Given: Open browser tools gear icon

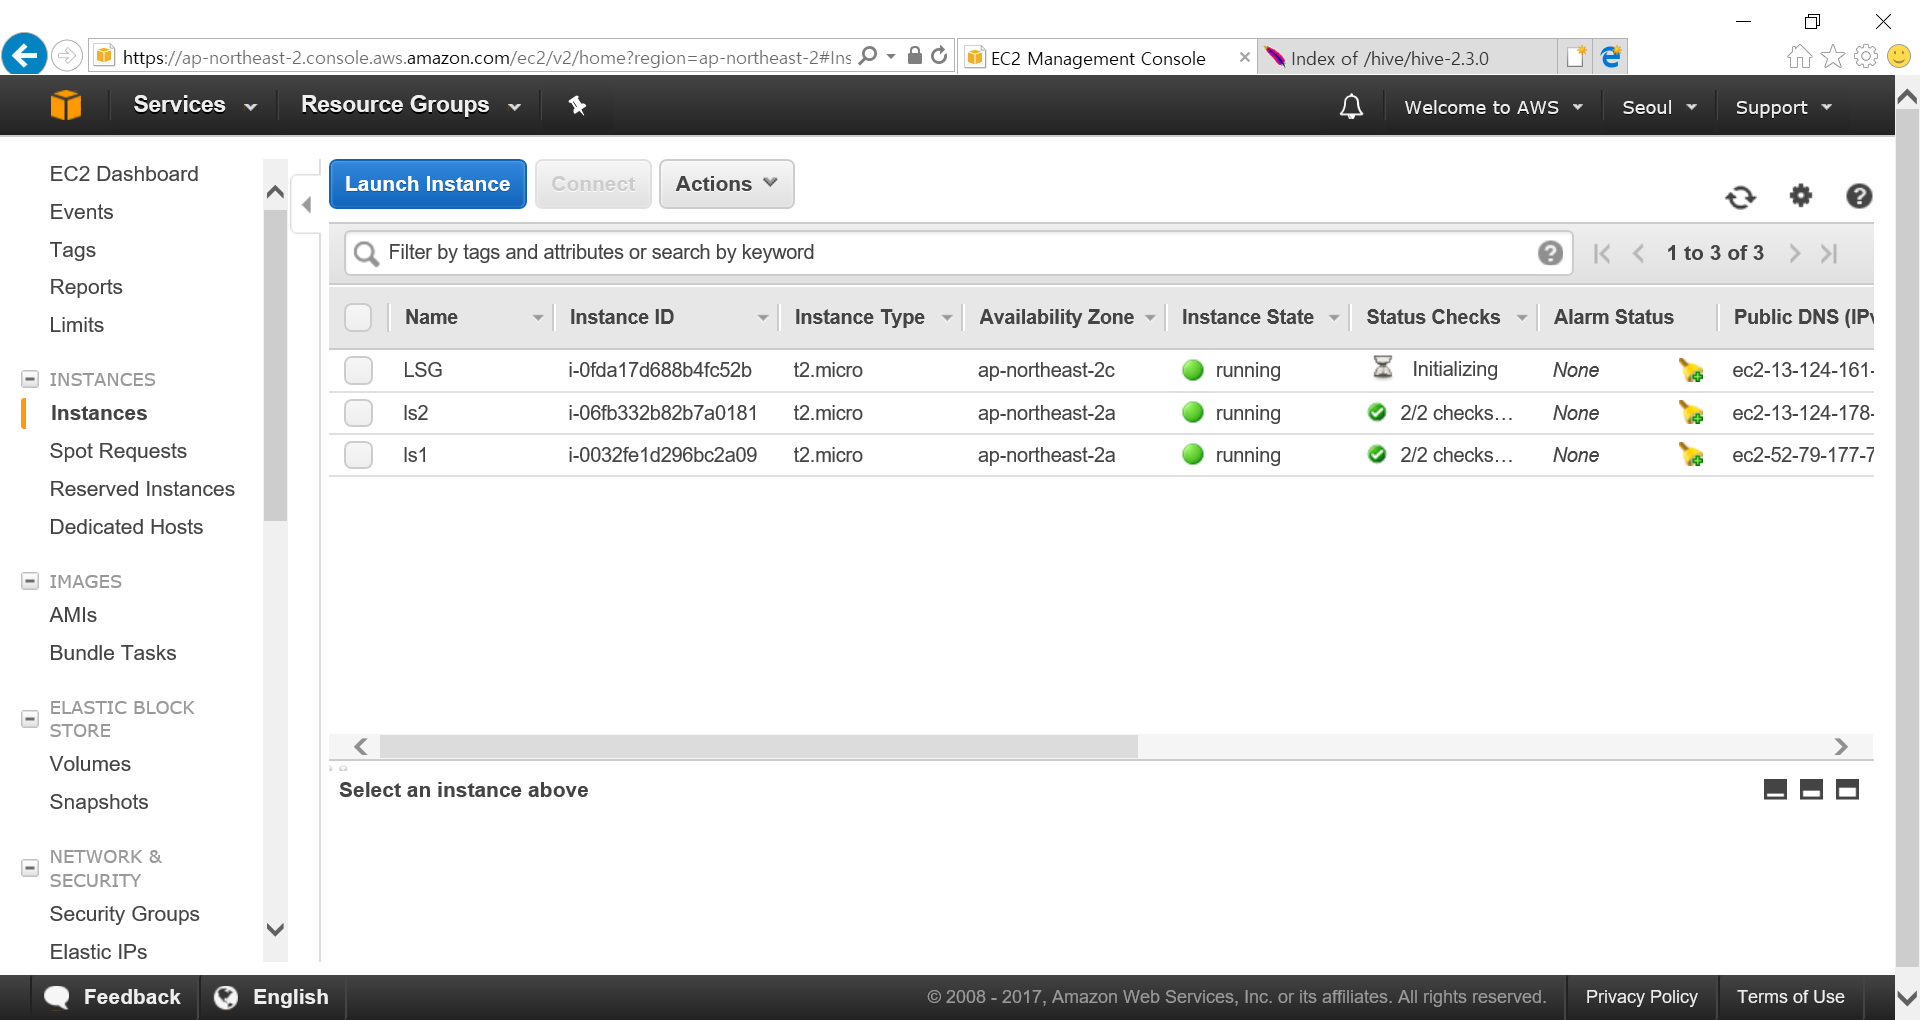Looking at the screenshot, I should pyautogui.click(x=1866, y=57).
